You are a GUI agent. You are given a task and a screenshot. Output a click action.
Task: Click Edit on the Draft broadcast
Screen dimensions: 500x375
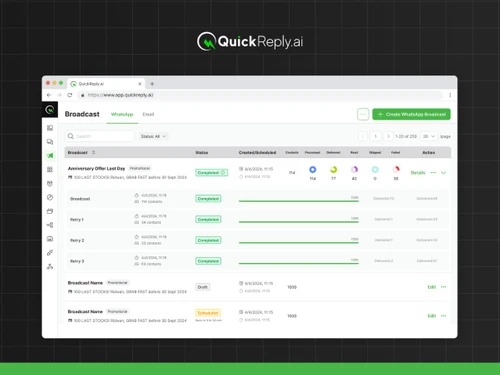[x=432, y=287]
